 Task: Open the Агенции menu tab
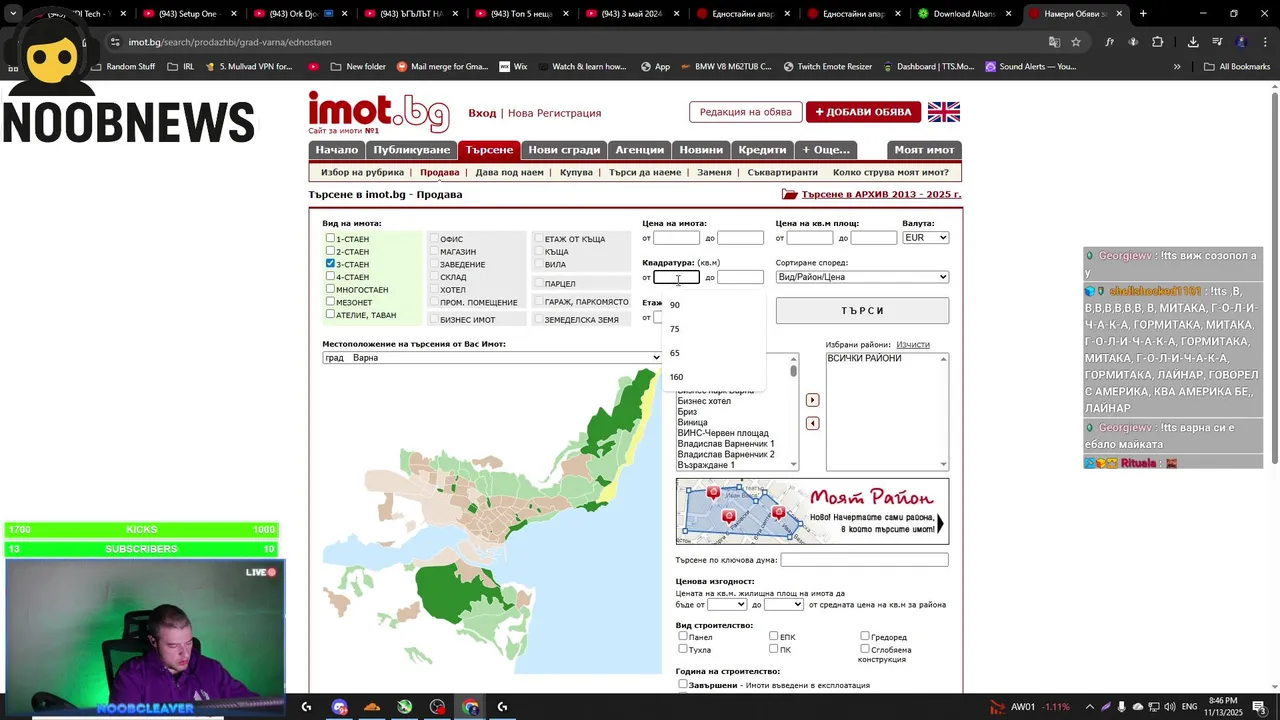tap(639, 150)
